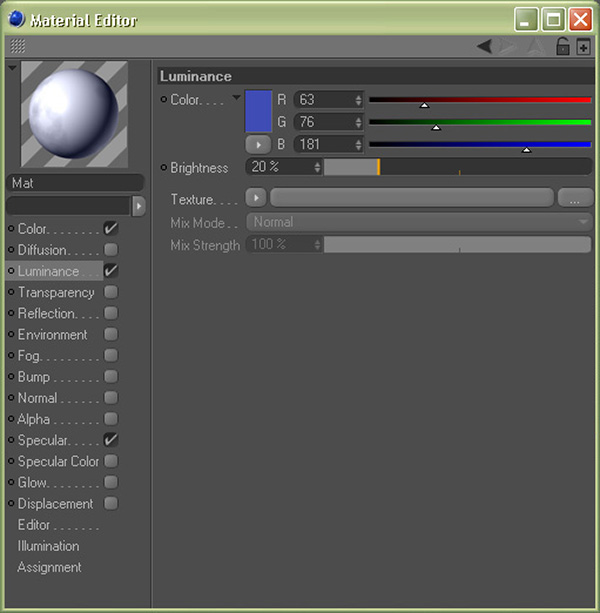This screenshot has width=600, height=613.
Task: Open the Assignment section
Action: (49, 567)
